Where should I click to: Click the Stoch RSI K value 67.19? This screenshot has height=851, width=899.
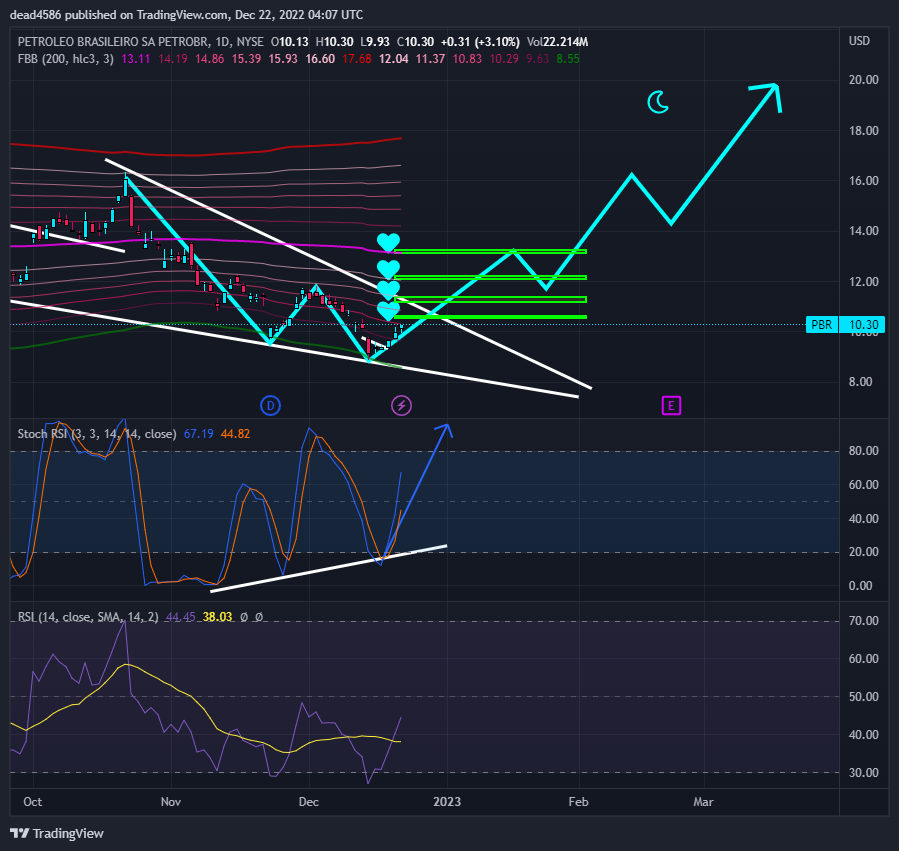click(198, 434)
